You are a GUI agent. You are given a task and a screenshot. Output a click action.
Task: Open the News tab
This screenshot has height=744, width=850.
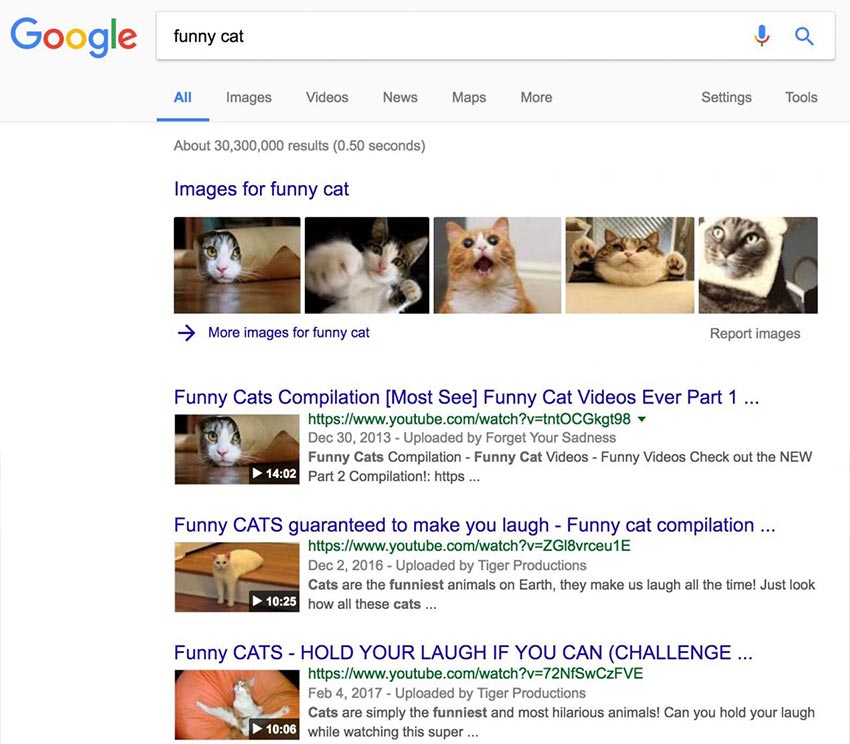pyautogui.click(x=400, y=98)
